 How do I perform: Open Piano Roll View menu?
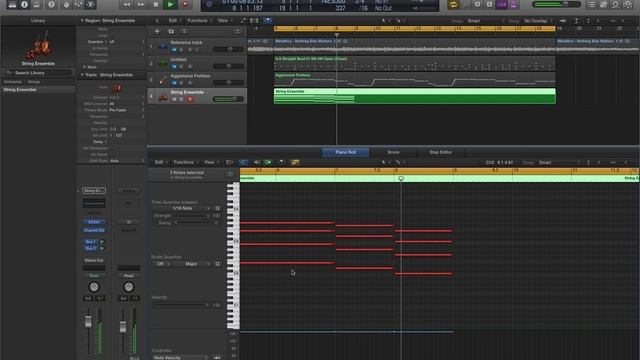[x=210, y=162]
